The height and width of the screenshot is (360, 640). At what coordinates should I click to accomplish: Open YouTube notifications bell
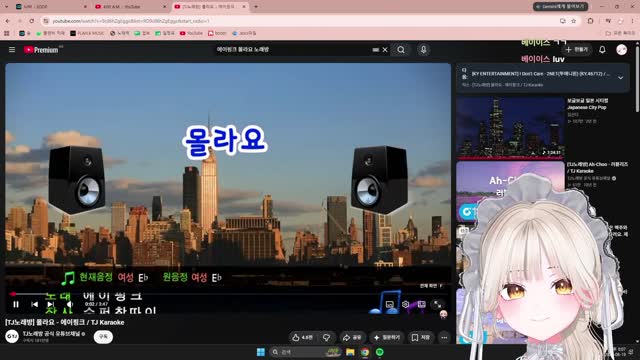pos(602,49)
